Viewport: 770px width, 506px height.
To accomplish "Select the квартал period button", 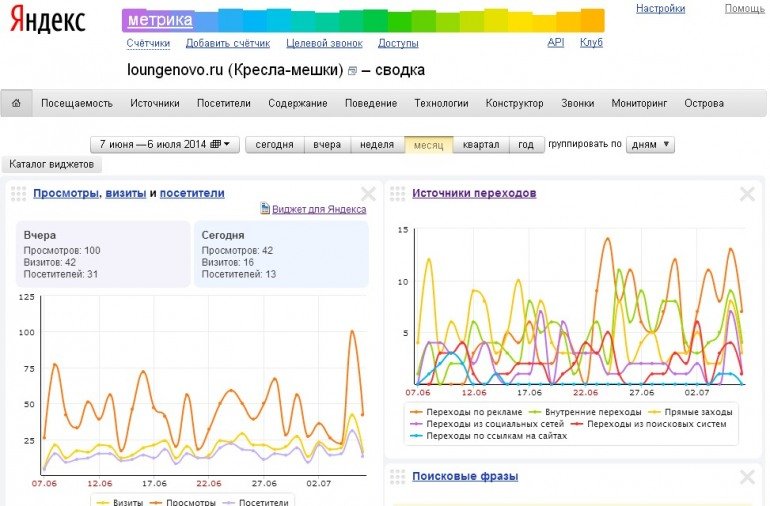I will [x=481, y=144].
